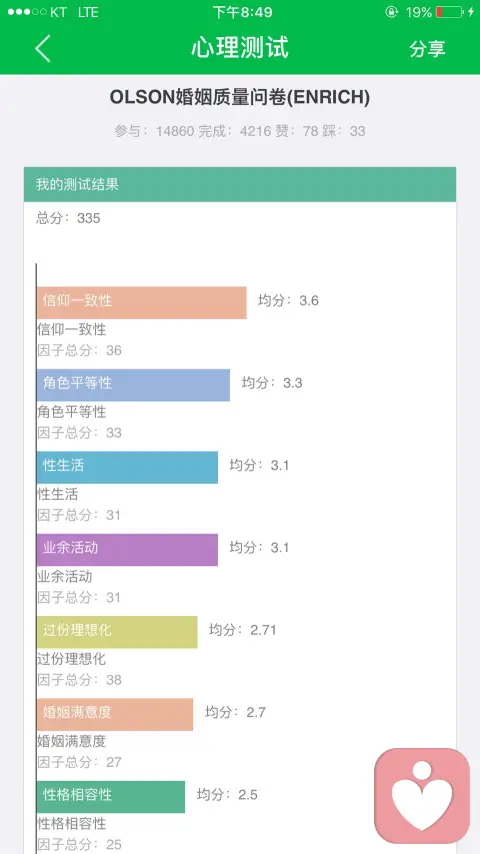Open the pink heart floating icon
Screen dimensions: 480x854
(422, 795)
